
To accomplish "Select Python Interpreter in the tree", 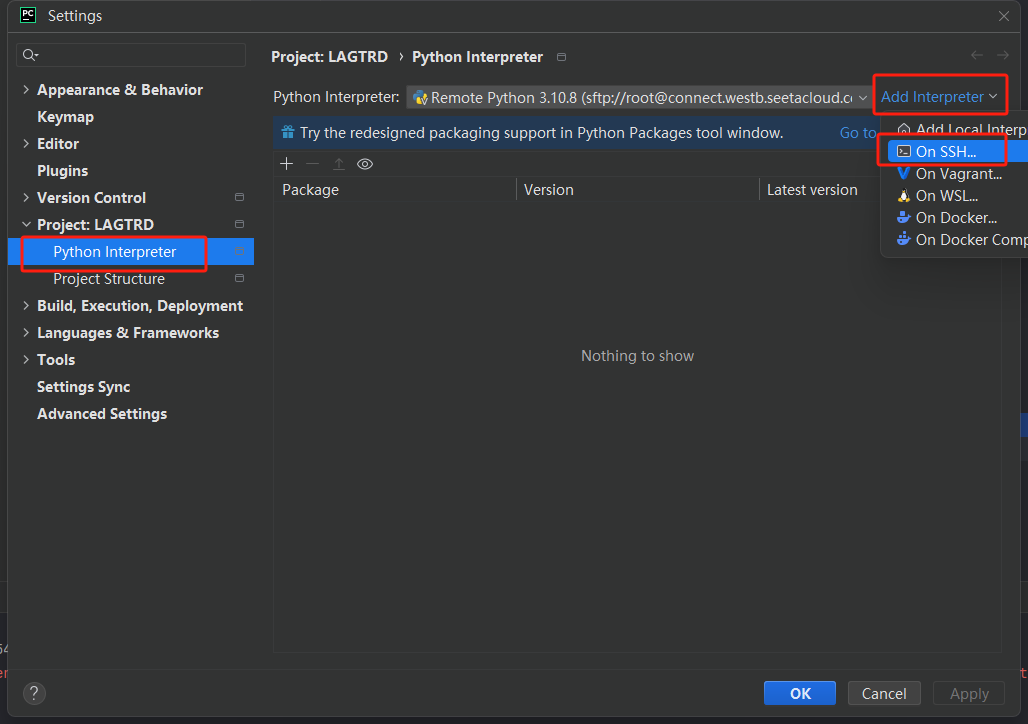I will pos(130,252).
